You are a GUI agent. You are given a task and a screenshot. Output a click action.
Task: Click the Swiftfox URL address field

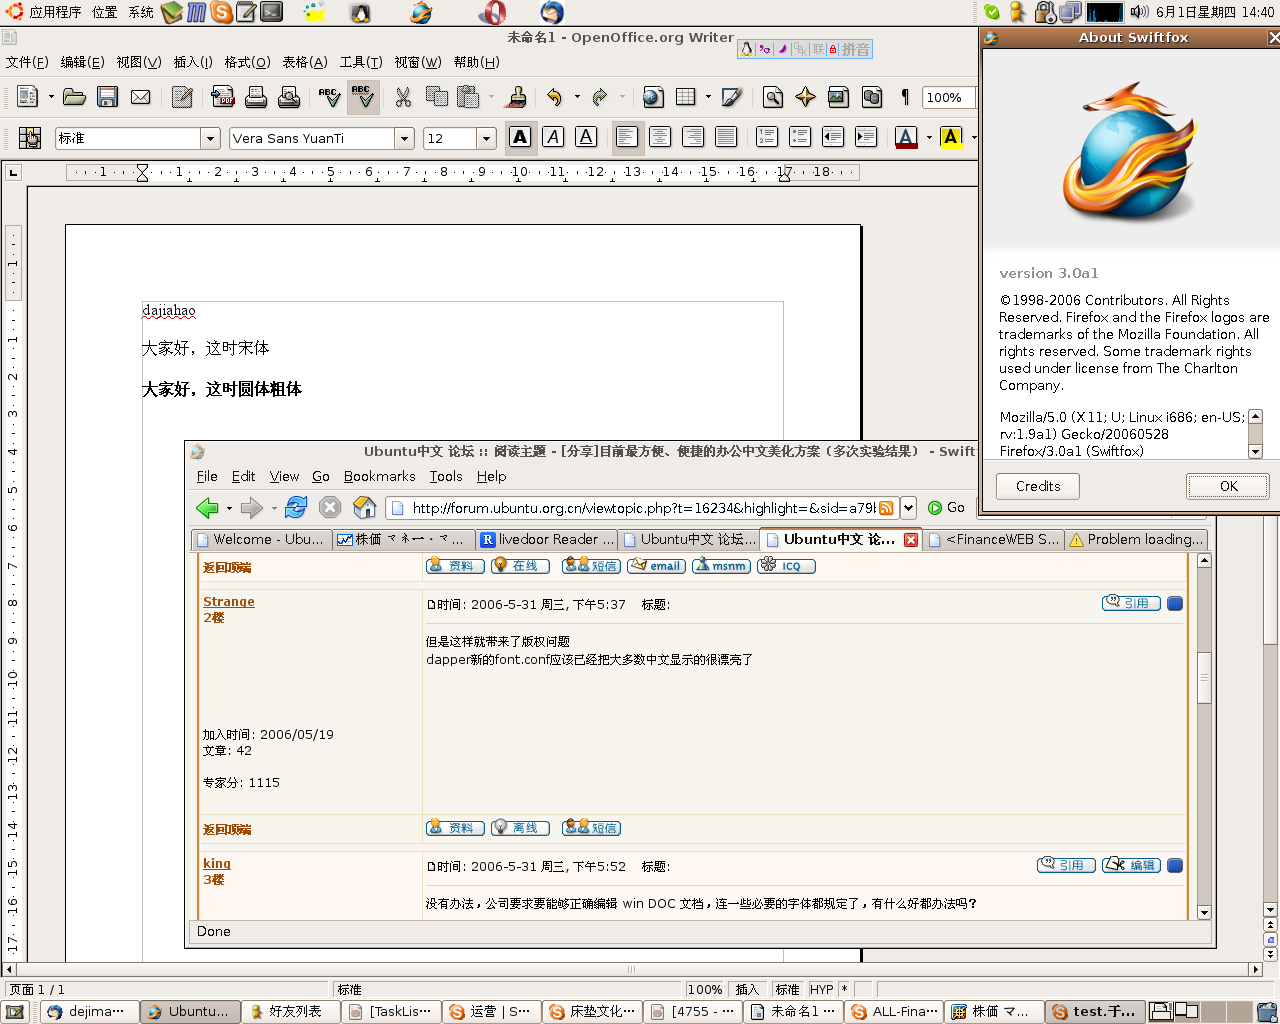click(642, 508)
